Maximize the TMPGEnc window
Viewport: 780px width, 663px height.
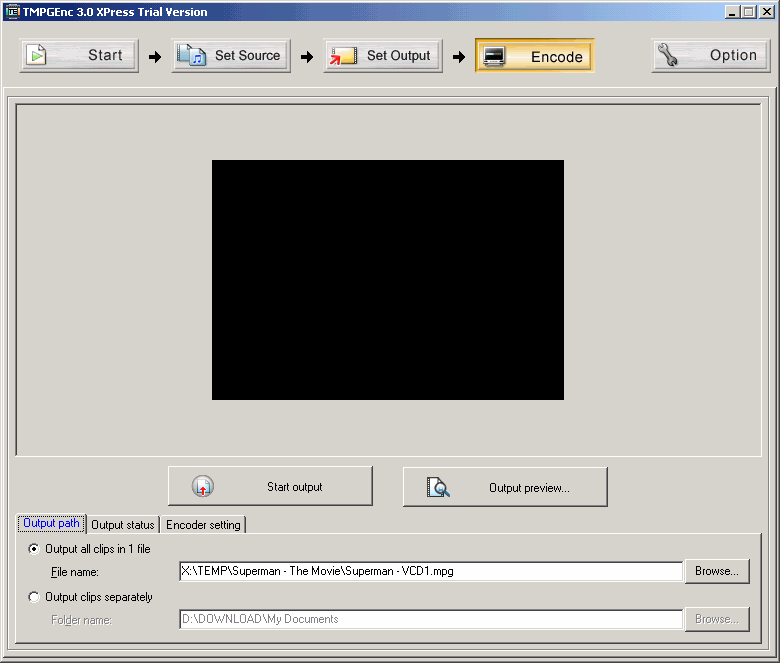point(749,12)
